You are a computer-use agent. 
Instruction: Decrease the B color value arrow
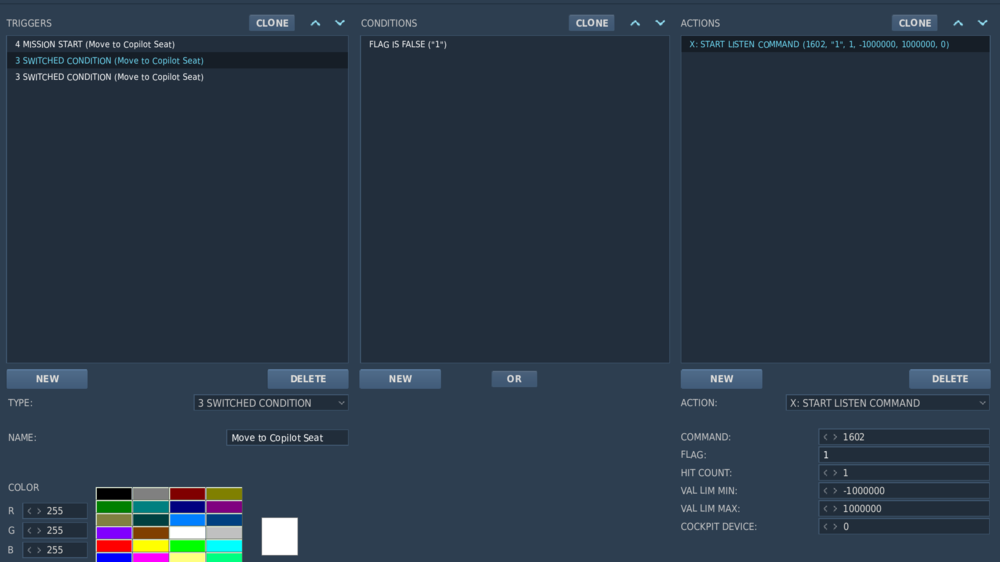point(29,549)
